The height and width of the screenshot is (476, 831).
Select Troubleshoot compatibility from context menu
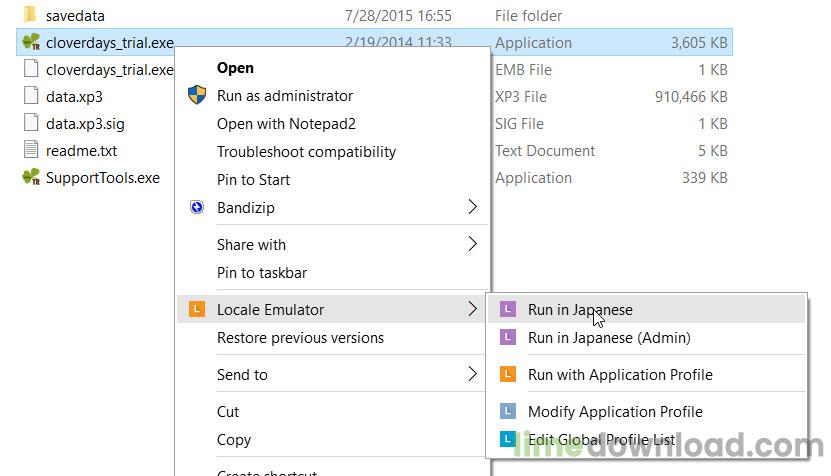coord(306,152)
